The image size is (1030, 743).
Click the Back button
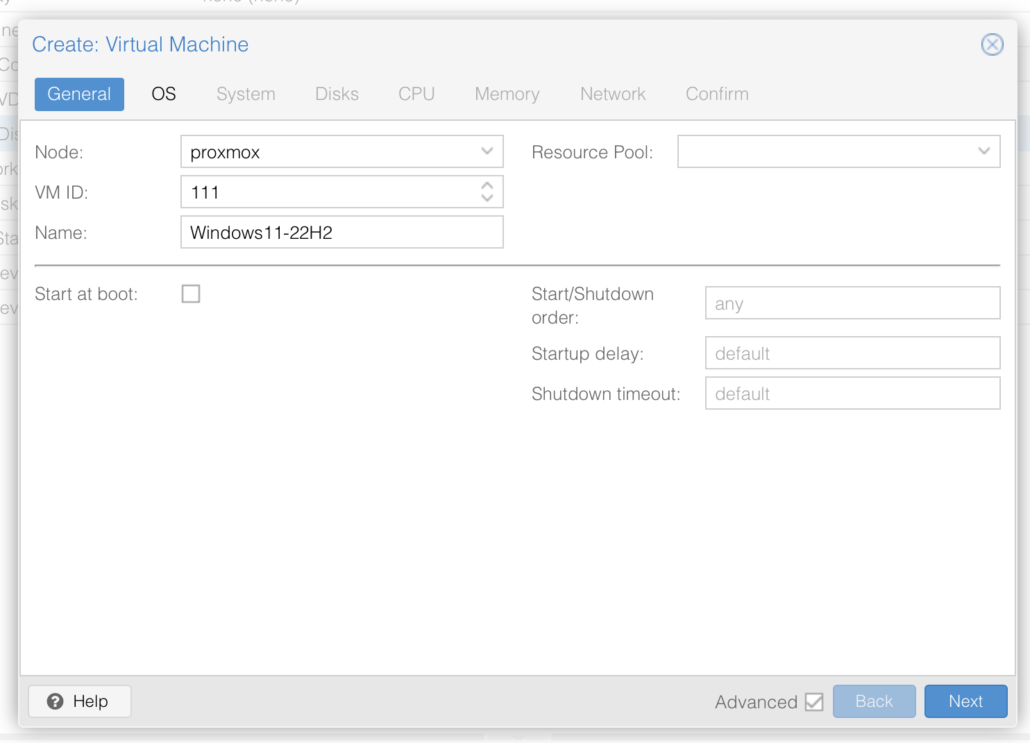pos(873,701)
